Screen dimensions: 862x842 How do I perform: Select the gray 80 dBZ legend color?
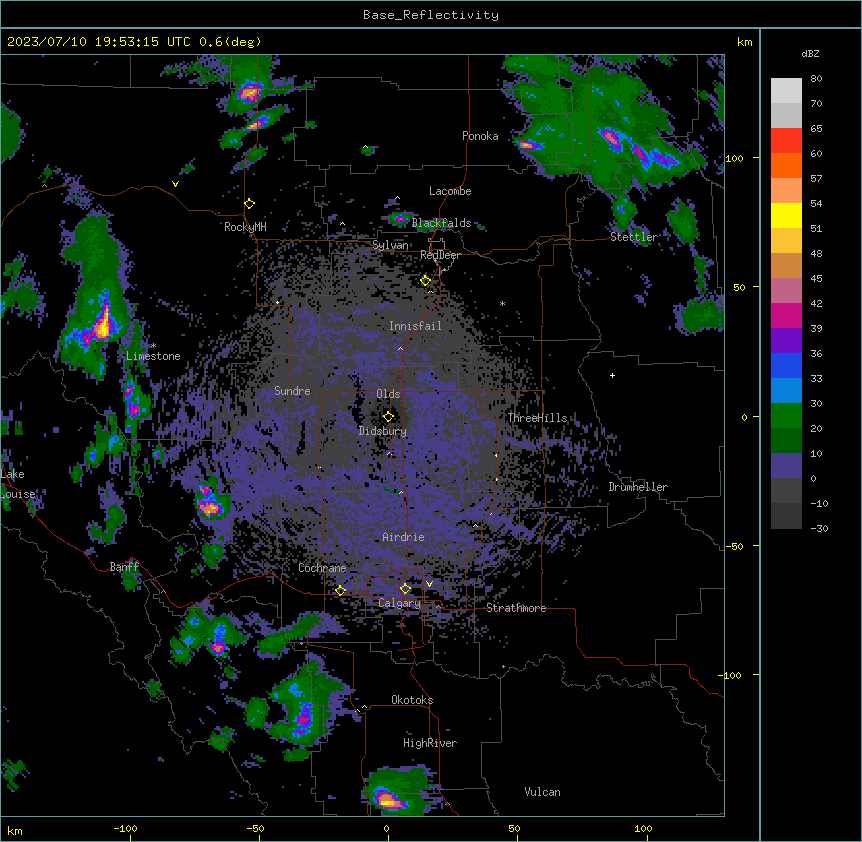pos(786,91)
